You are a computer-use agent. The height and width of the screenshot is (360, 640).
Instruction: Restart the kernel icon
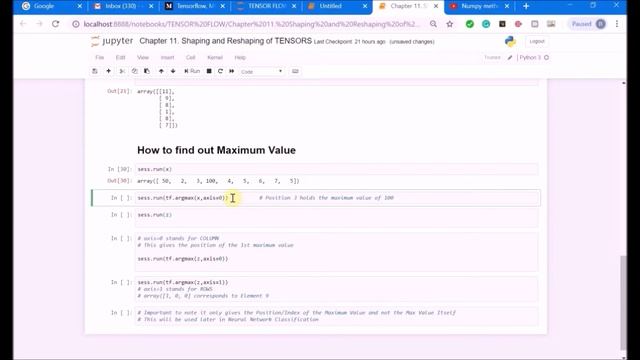(220, 71)
